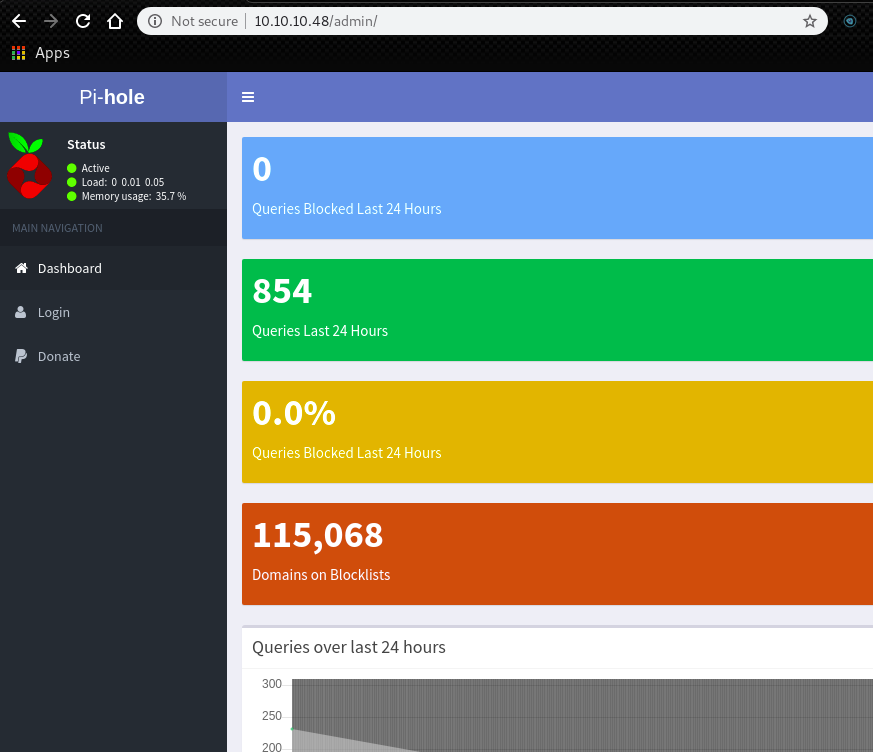Open the Apps grid in the bookmarks bar

tap(40, 53)
